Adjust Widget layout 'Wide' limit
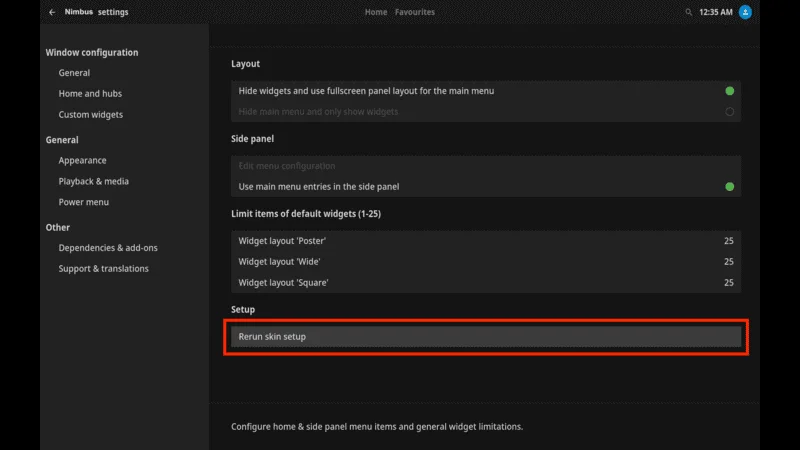 (x=486, y=262)
